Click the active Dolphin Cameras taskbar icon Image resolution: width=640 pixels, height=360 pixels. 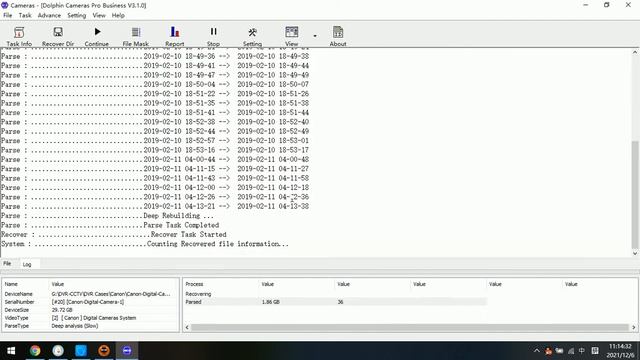click(127, 351)
